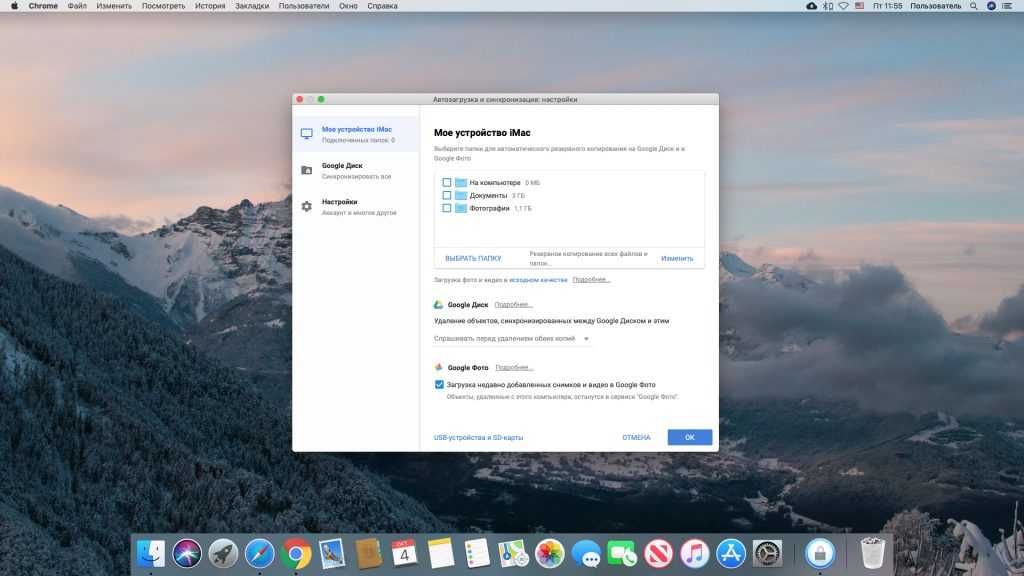The image size is (1024, 576).
Task: Select the My iMac device monitor icon
Action: pos(307,134)
